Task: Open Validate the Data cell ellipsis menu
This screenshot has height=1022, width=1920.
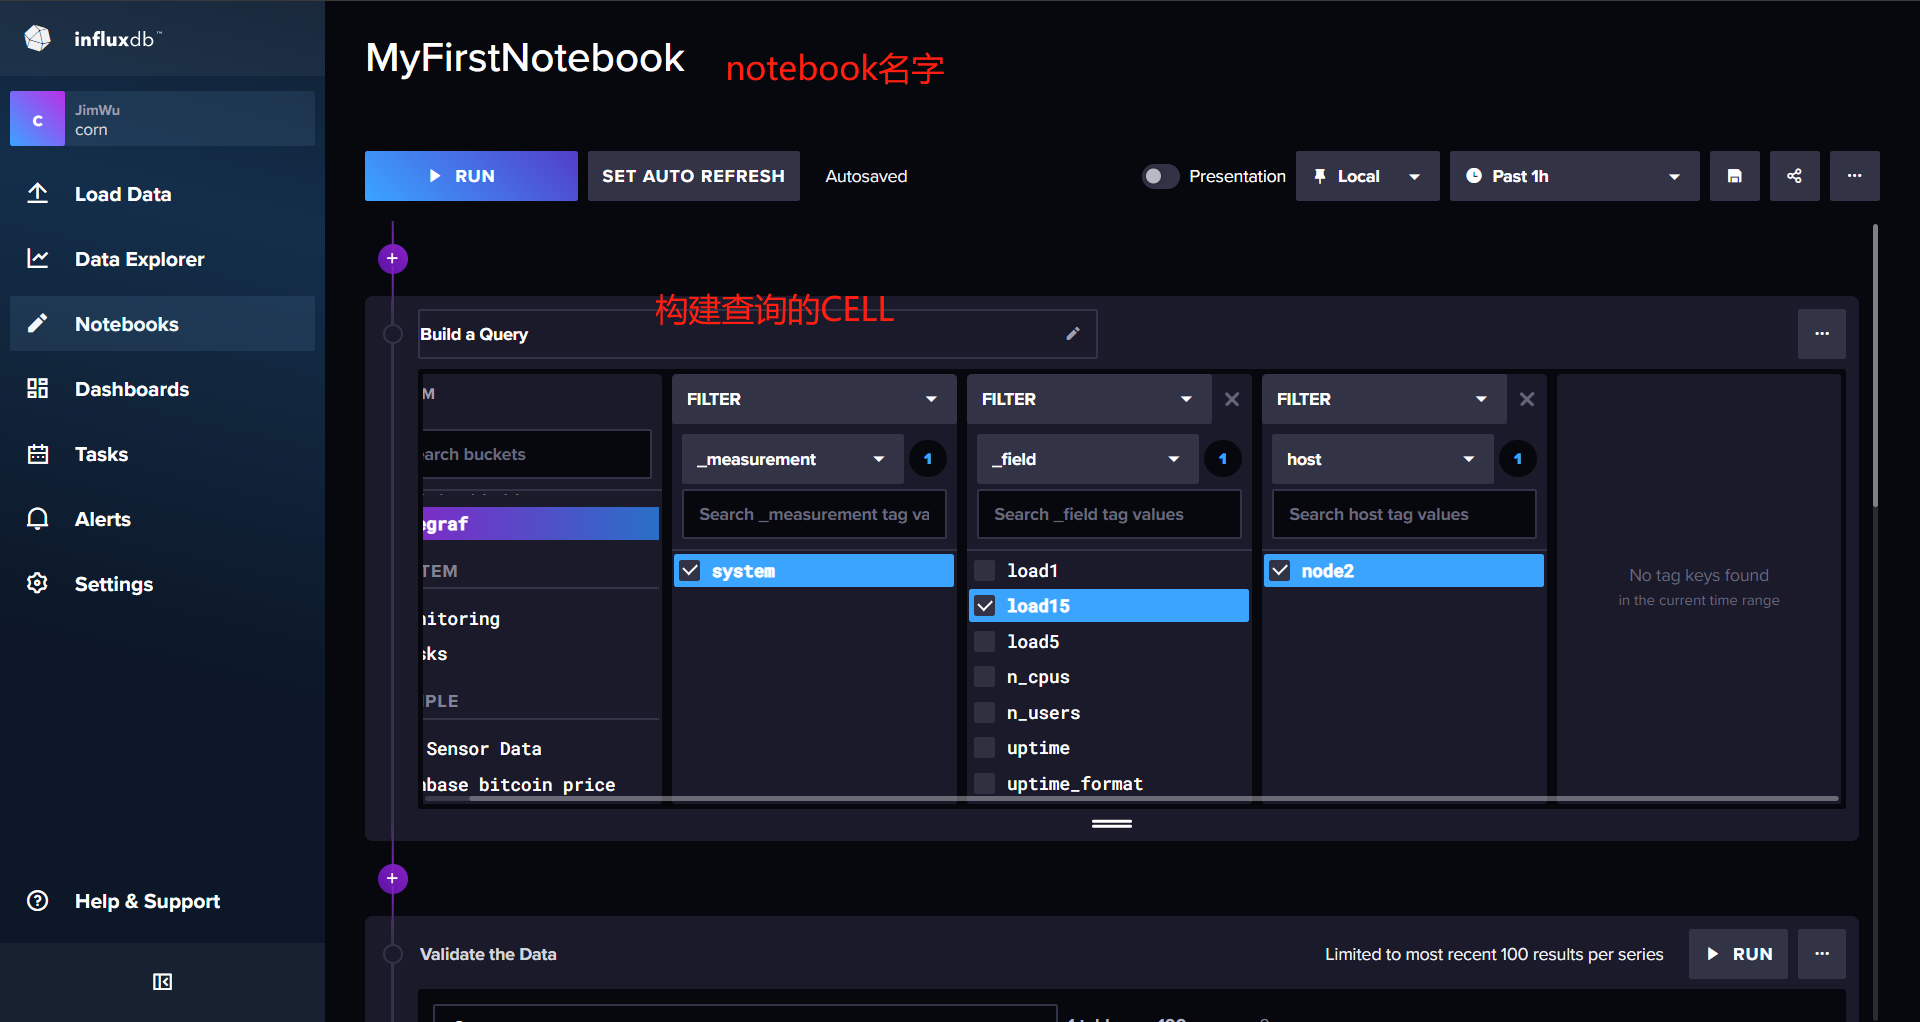Action: [1822, 954]
